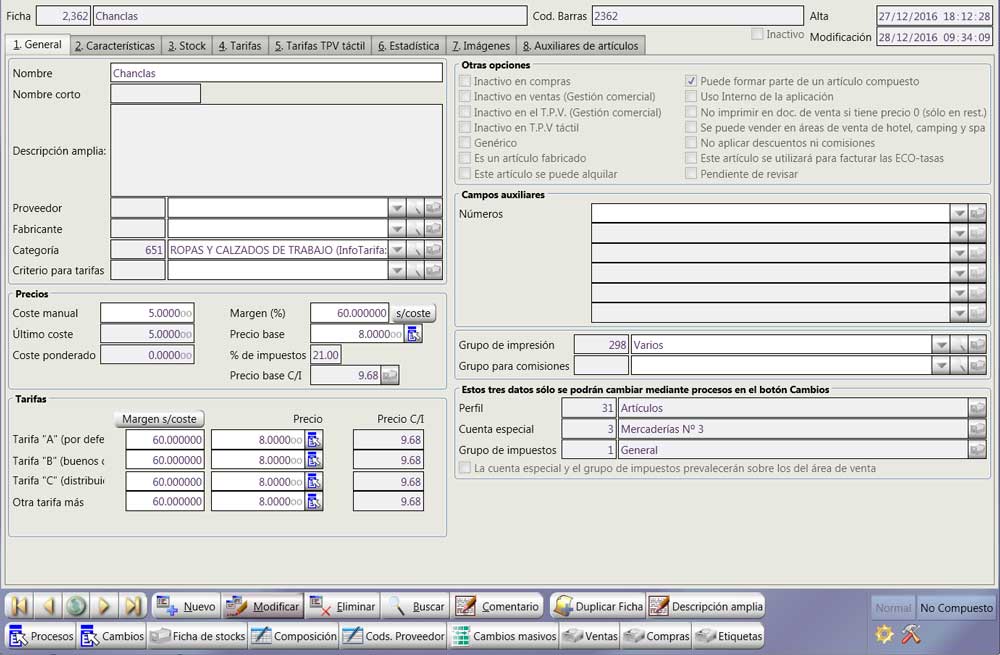Open record card icon for Cuenta especial
Viewport: 1000px width, 655px height.
(x=977, y=429)
